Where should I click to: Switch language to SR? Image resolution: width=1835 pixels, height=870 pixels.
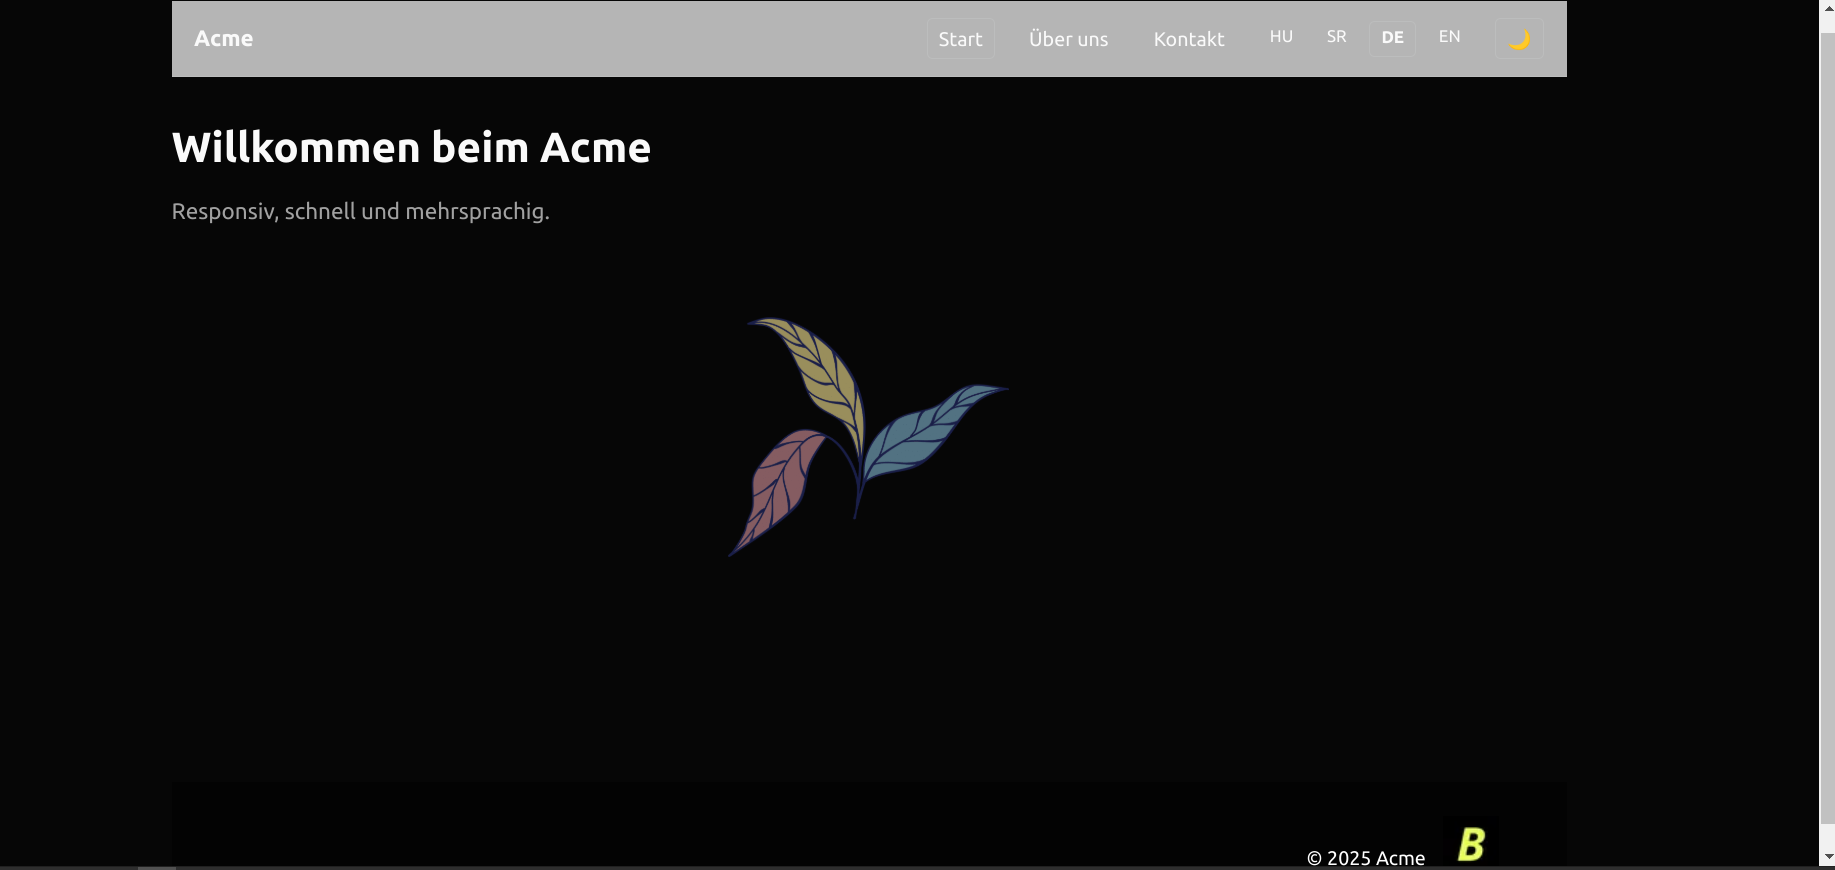[x=1336, y=37]
